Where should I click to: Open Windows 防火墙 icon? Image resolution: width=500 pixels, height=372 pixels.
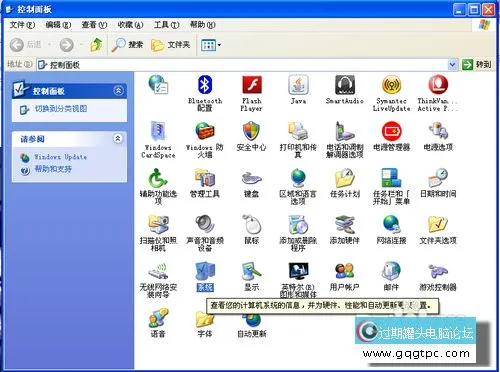(205, 132)
